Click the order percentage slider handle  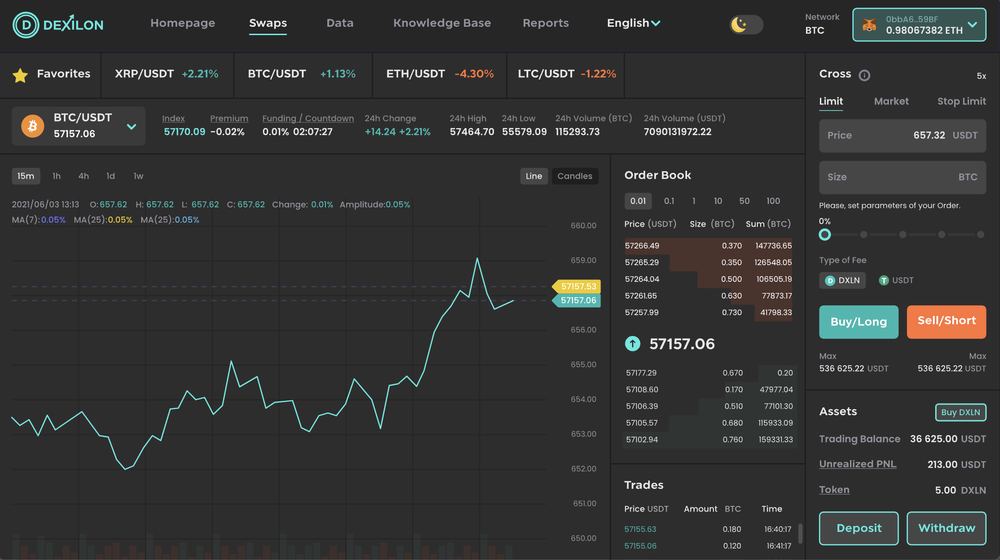click(825, 235)
